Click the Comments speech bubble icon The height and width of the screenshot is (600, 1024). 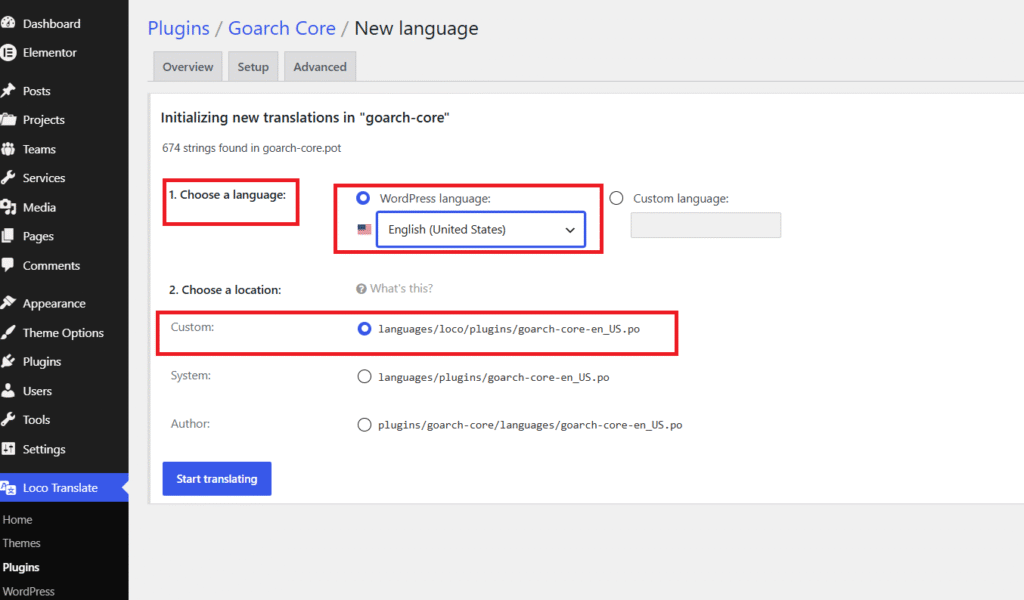click(8, 265)
